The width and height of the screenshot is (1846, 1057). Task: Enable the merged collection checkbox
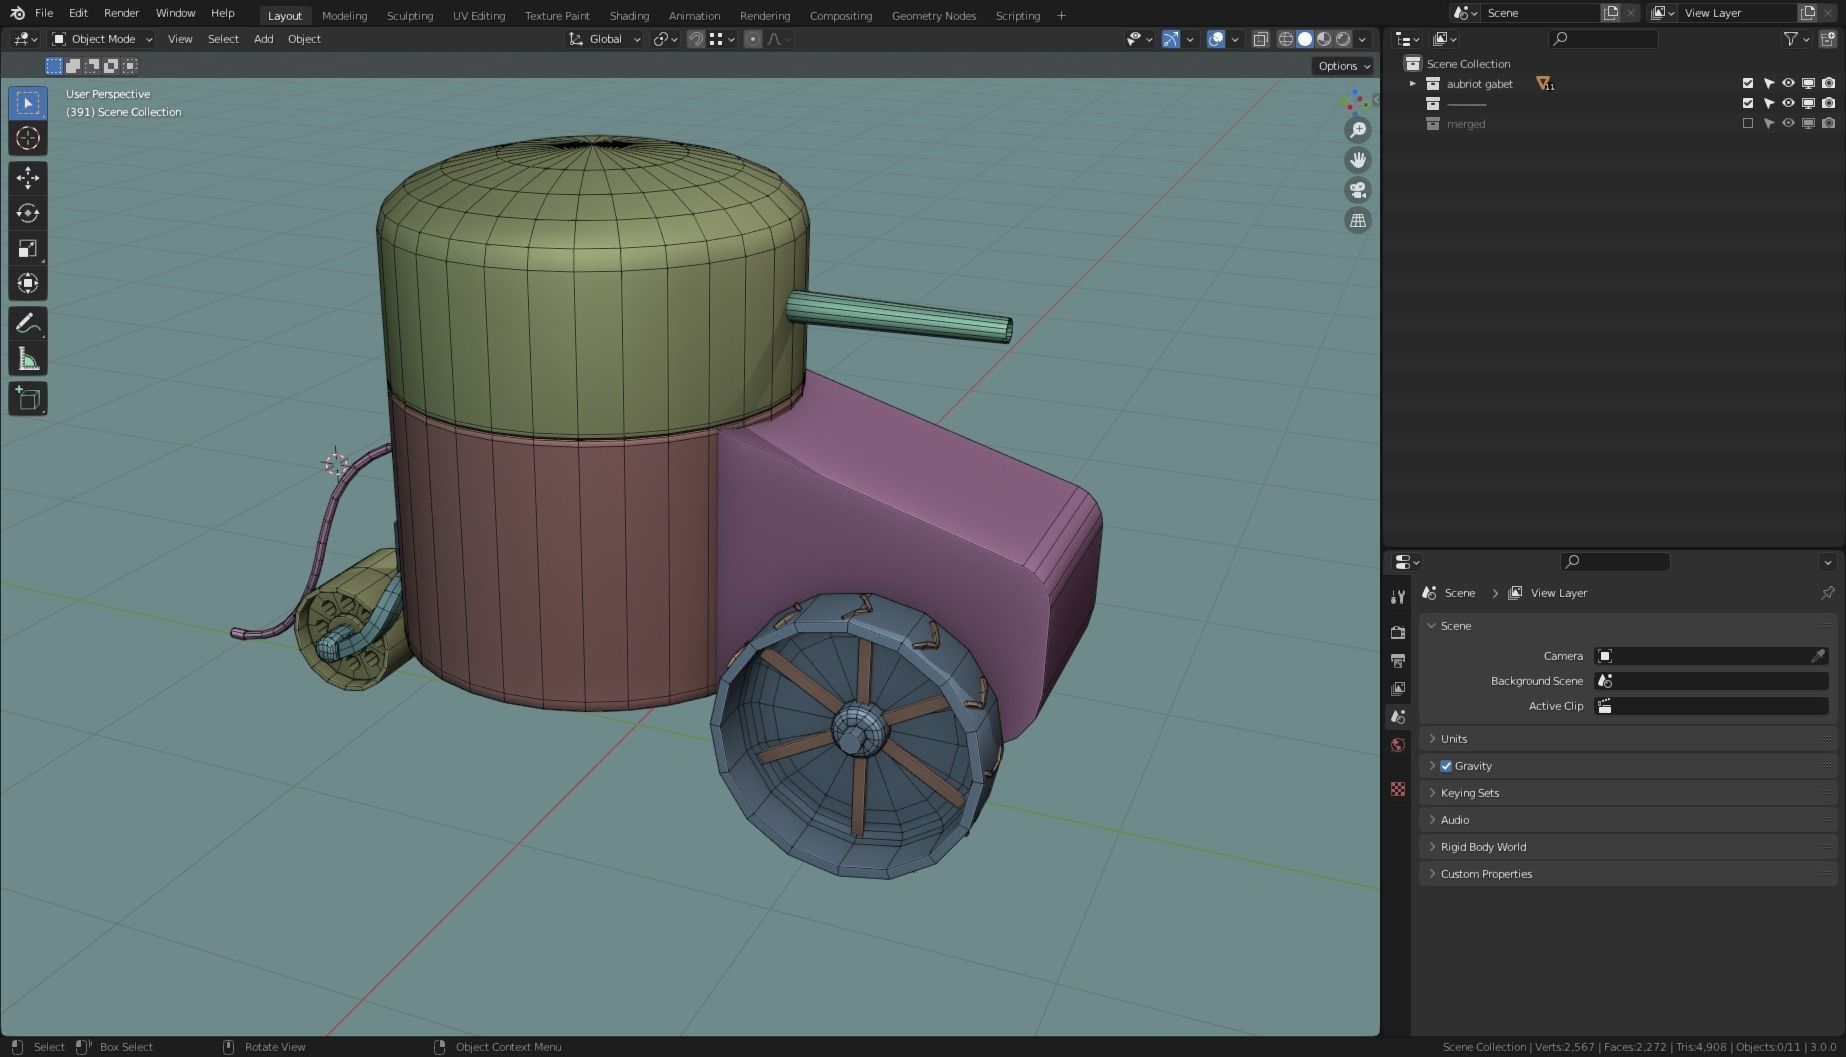pos(1748,123)
